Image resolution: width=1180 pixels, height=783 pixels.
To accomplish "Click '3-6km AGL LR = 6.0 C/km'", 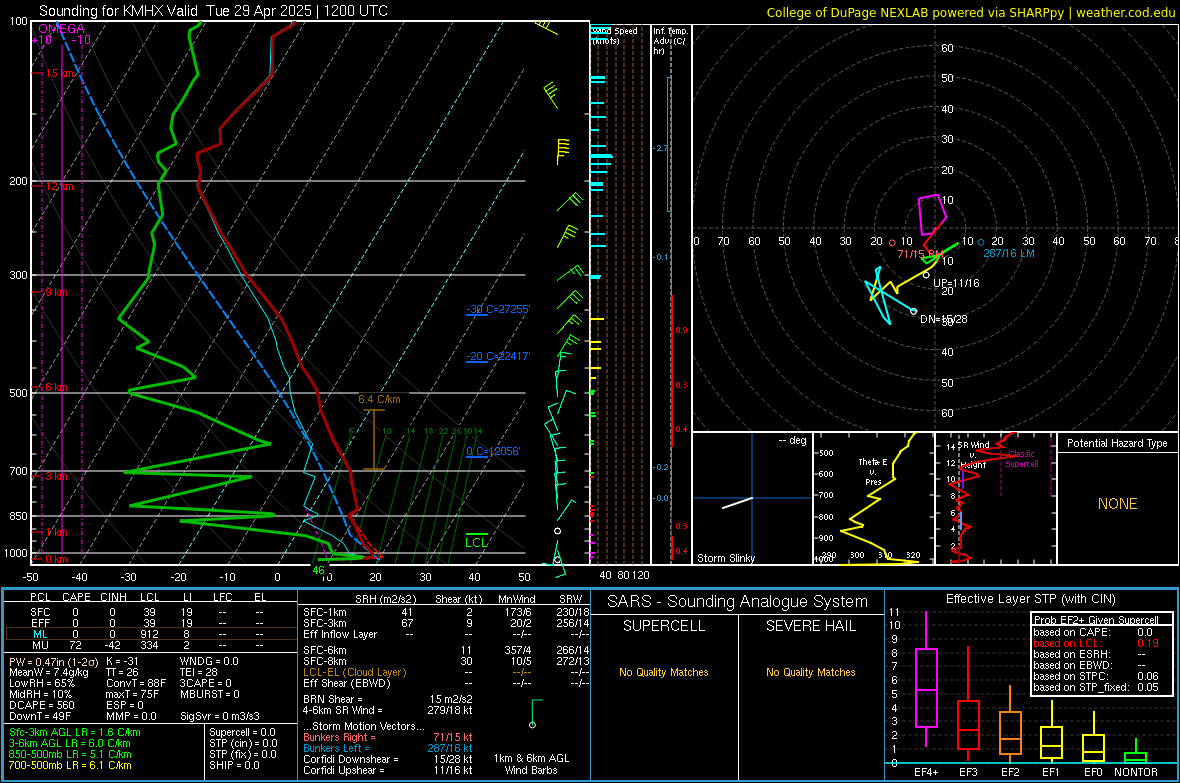I will pos(70,743).
